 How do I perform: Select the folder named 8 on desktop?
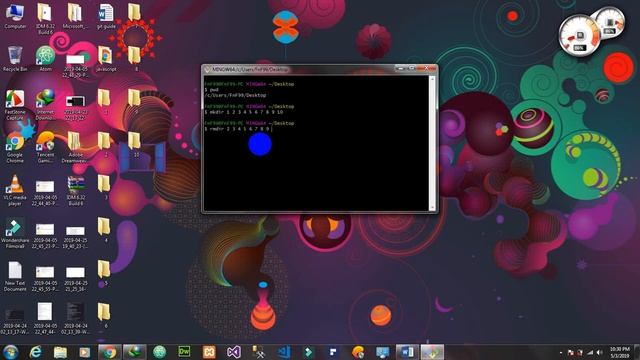click(135, 59)
